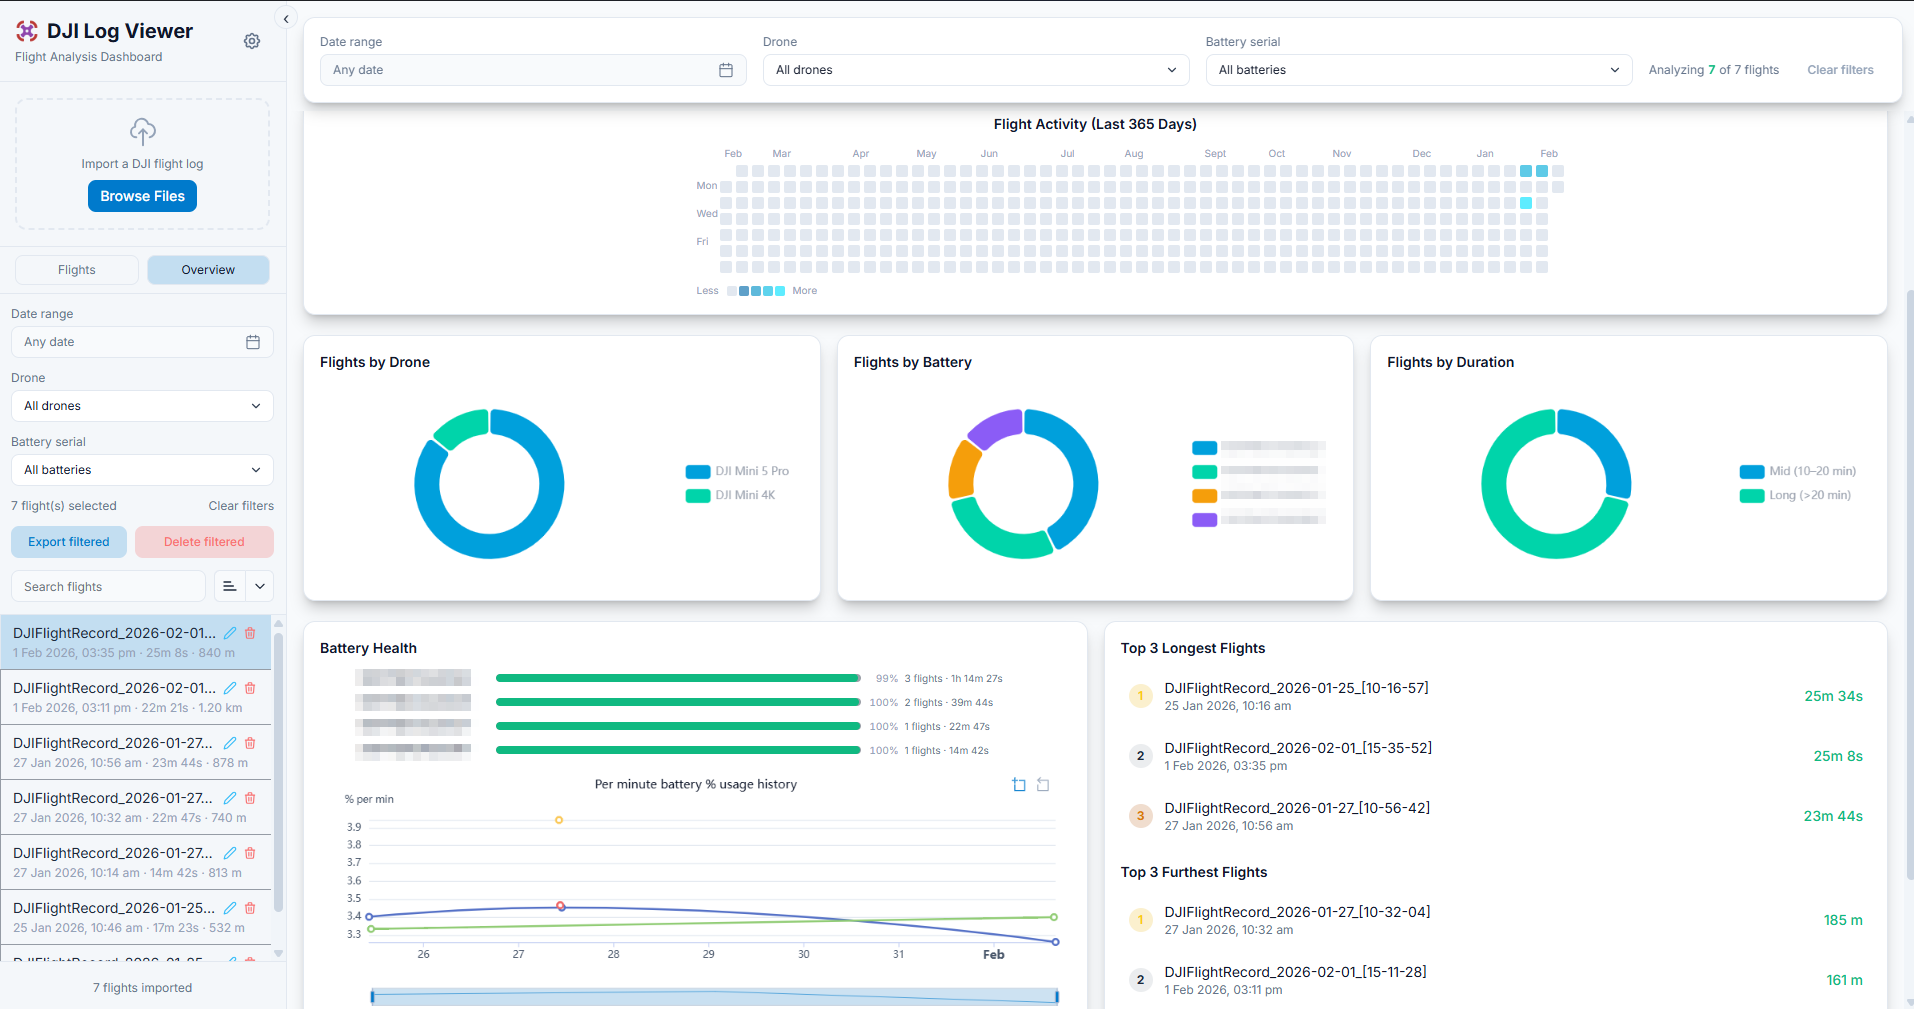Collapse the sidebar with the chevron
The image size is (1914, 1009).
[x=286, y=19]
